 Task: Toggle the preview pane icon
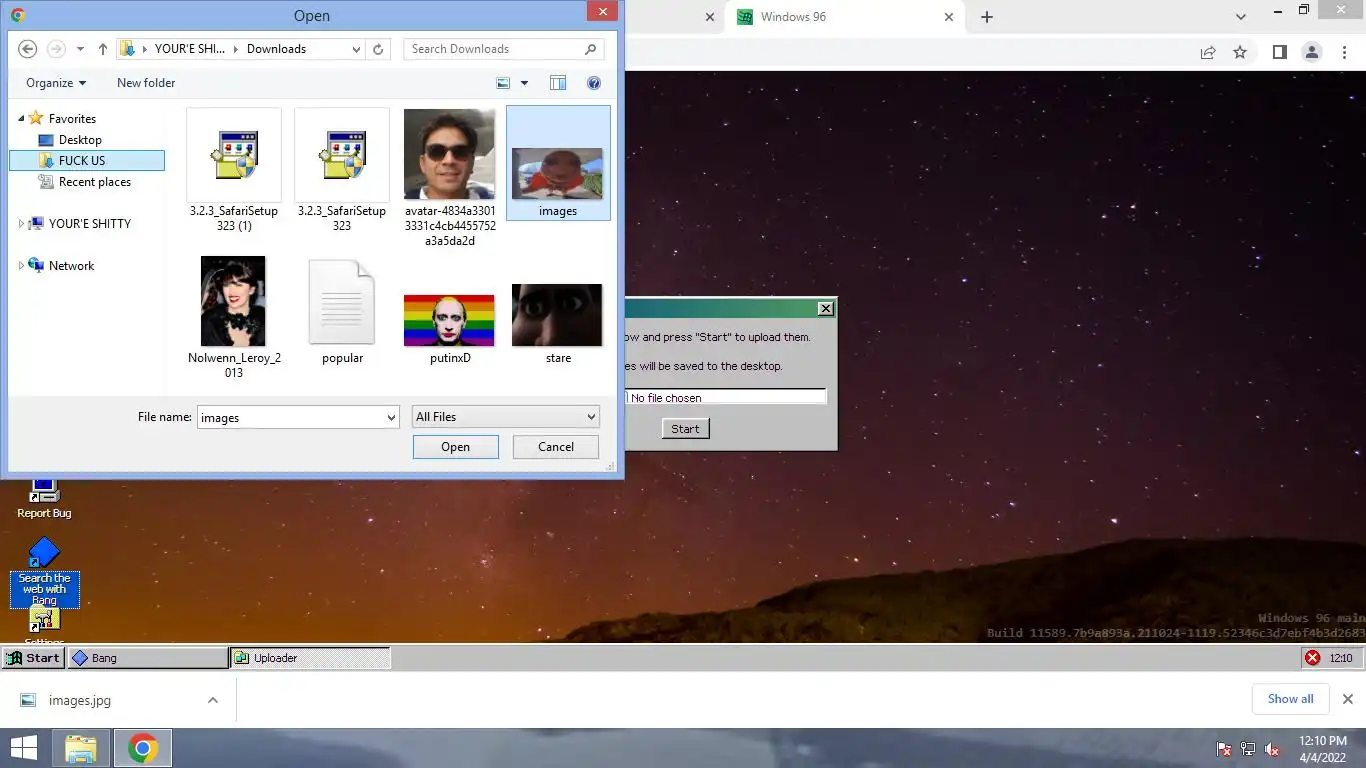tap(558, 83)
